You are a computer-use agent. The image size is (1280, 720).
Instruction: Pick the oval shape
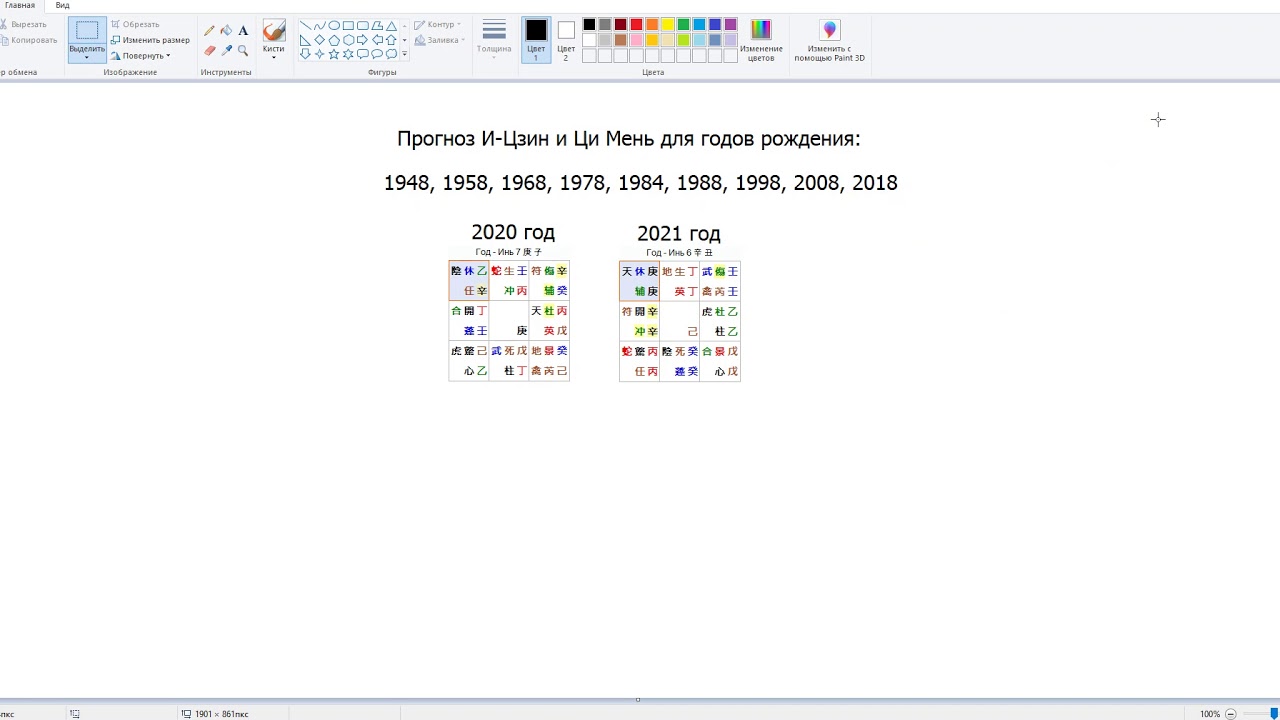click(334, 26)
